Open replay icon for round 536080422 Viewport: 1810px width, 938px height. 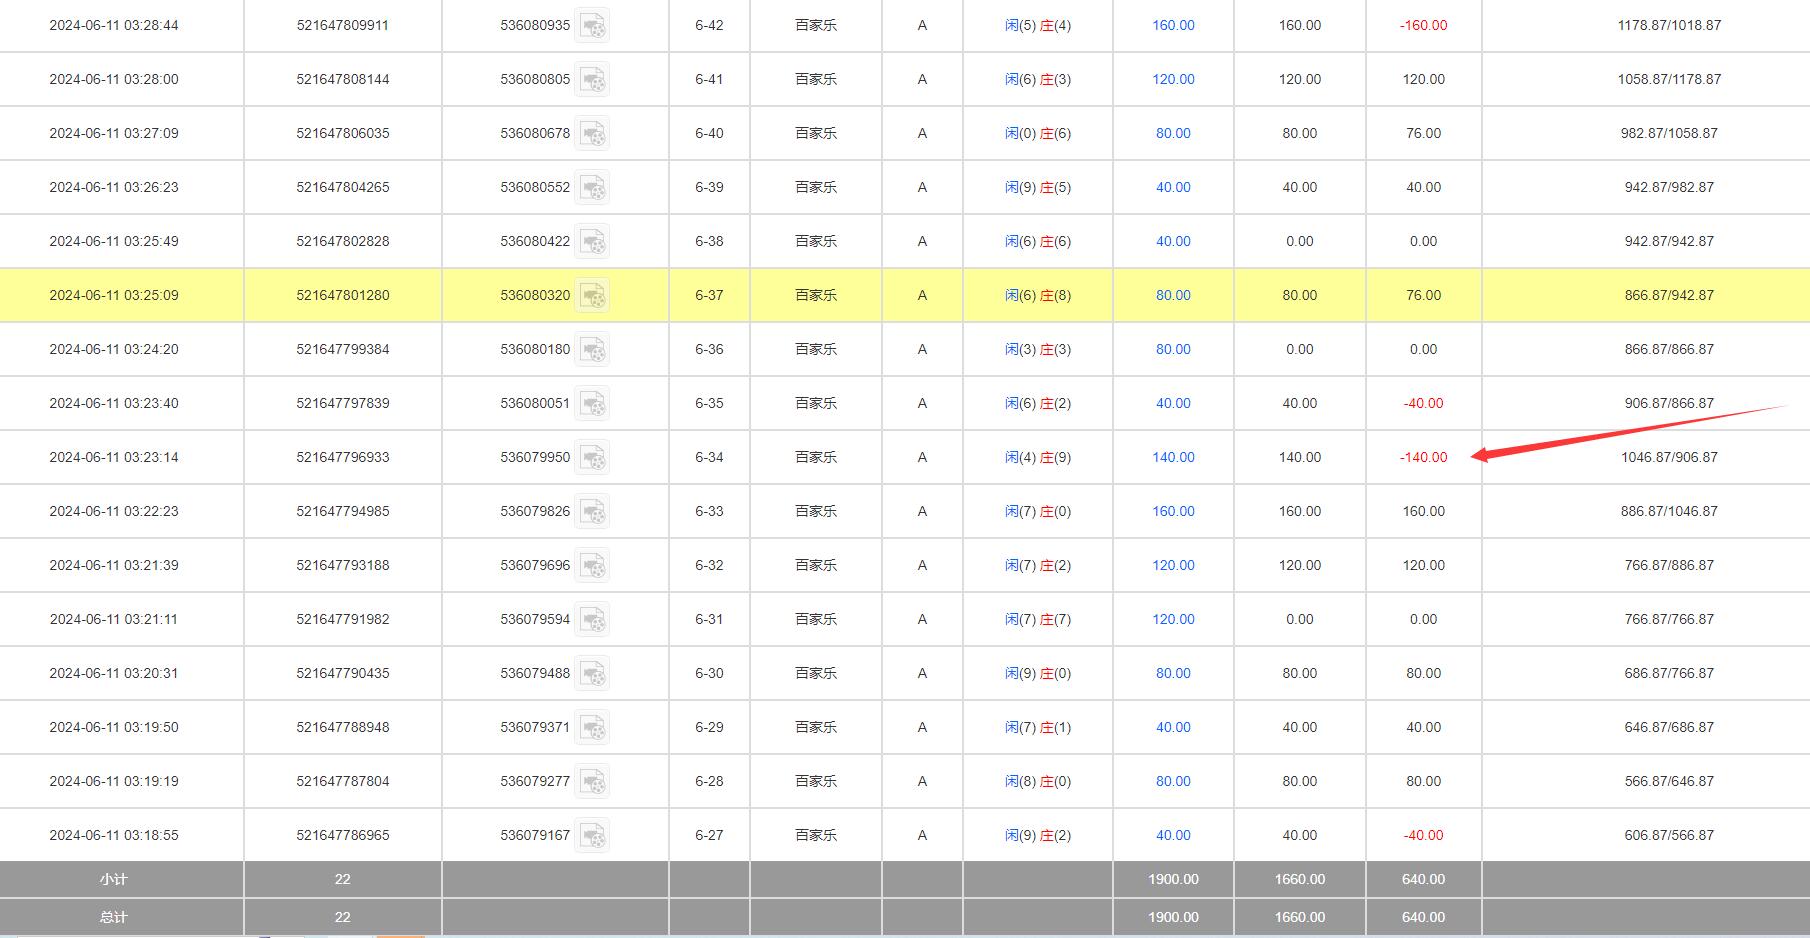592,242
